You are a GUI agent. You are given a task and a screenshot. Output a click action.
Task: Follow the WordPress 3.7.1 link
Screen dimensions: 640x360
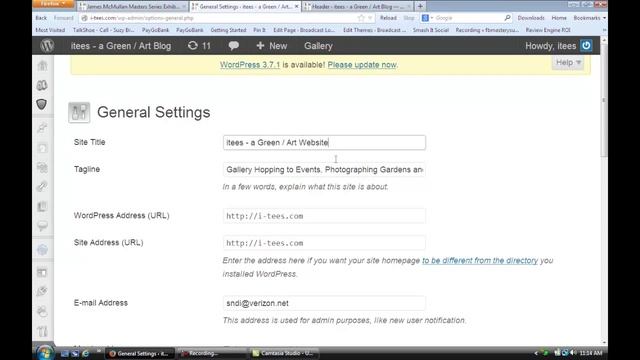[250, 64]
